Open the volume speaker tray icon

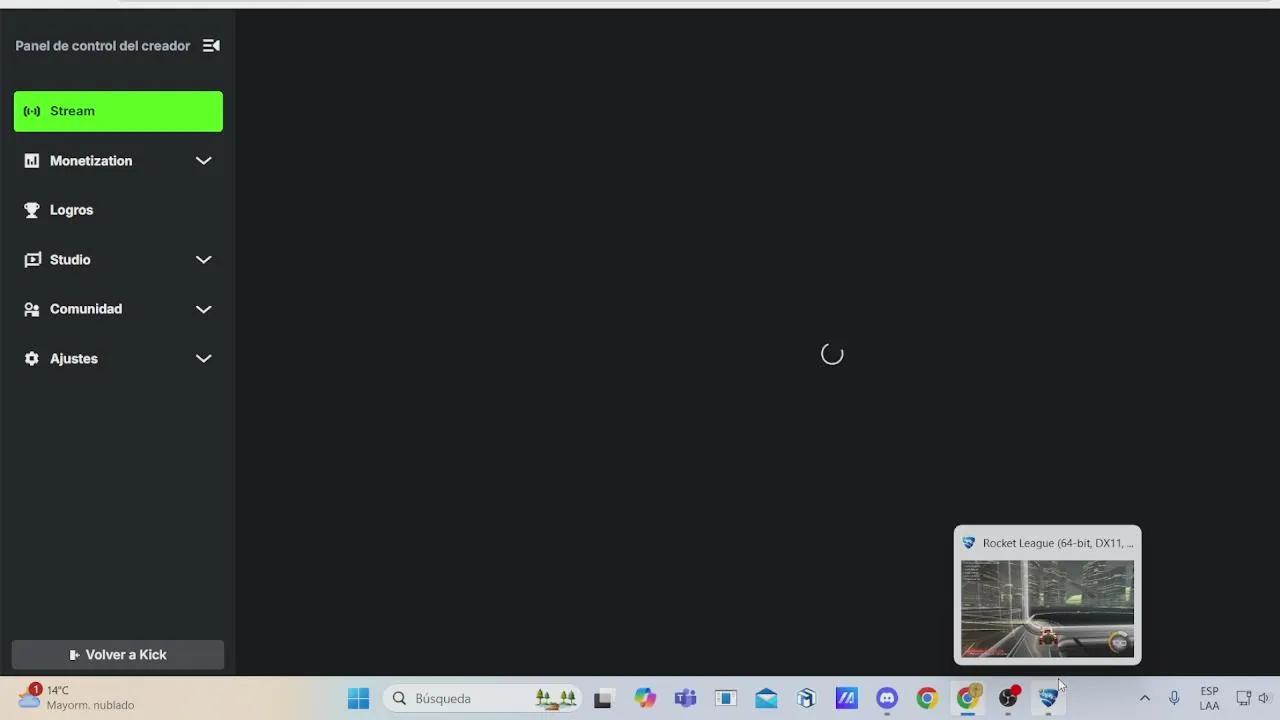pos(1264,698)
